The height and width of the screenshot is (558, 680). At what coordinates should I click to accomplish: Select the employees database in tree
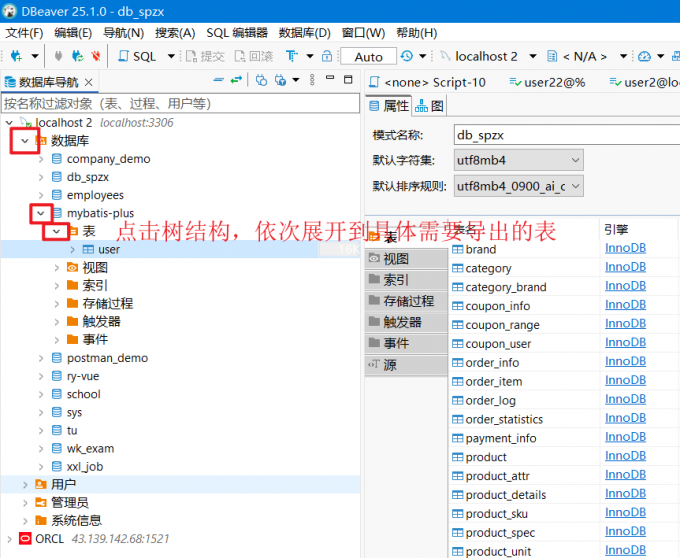click(95, 196)
